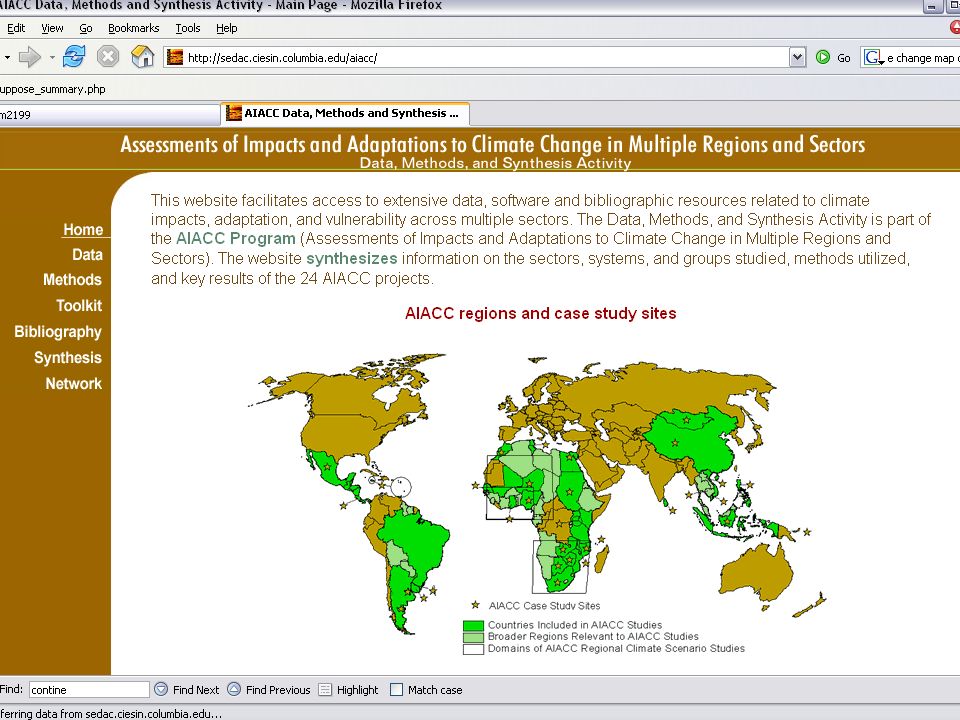The width and height of the screenshot is (960, 720).
Task: Open the Help menu
Action: [x=227, y=28]
